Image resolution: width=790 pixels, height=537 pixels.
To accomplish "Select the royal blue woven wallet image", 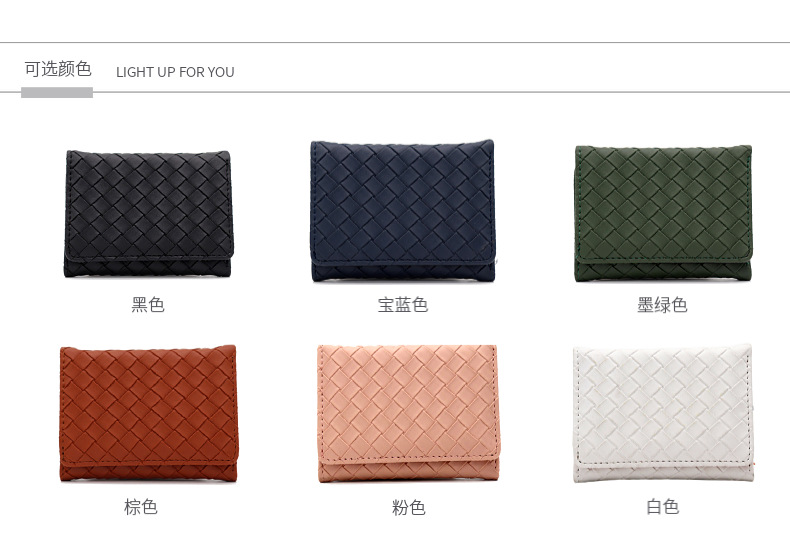I will (x=403, y=211).
